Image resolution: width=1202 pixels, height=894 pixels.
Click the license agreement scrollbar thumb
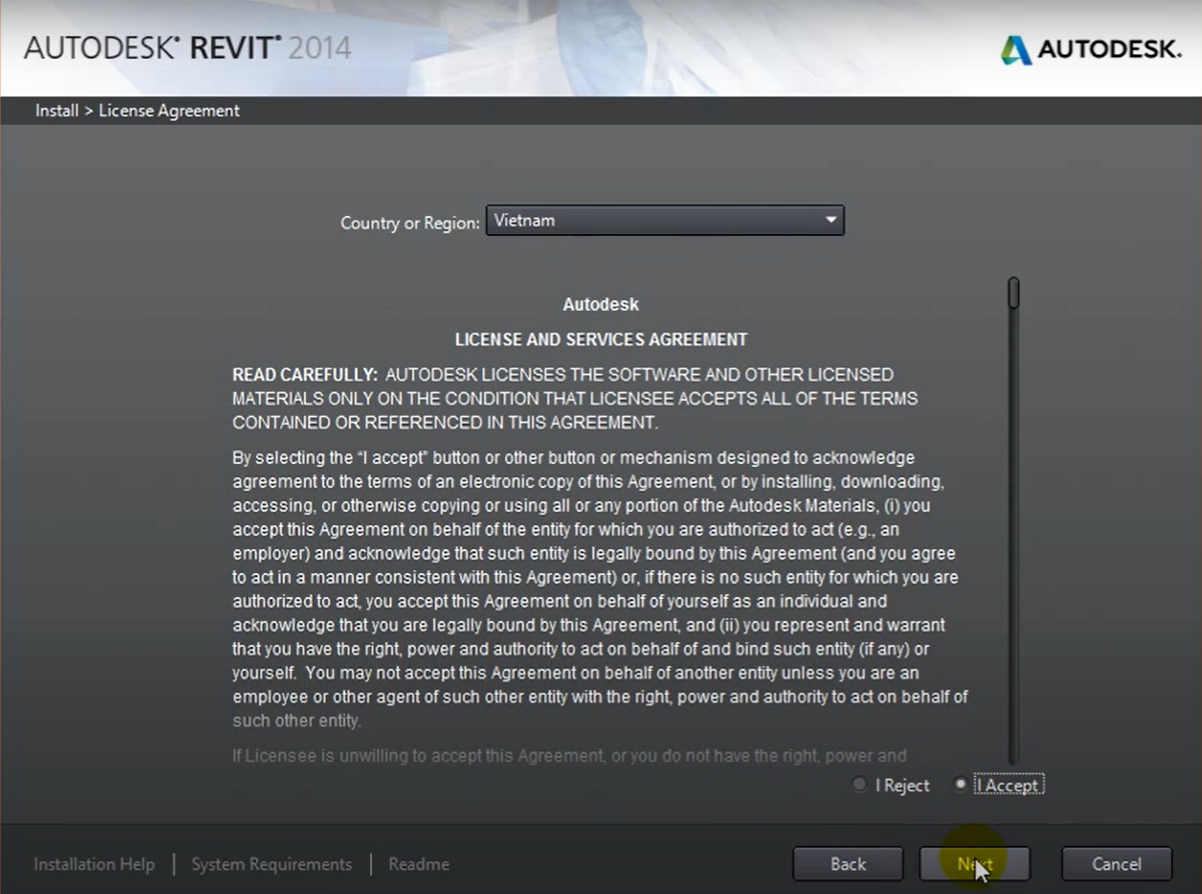[1013, 293]
